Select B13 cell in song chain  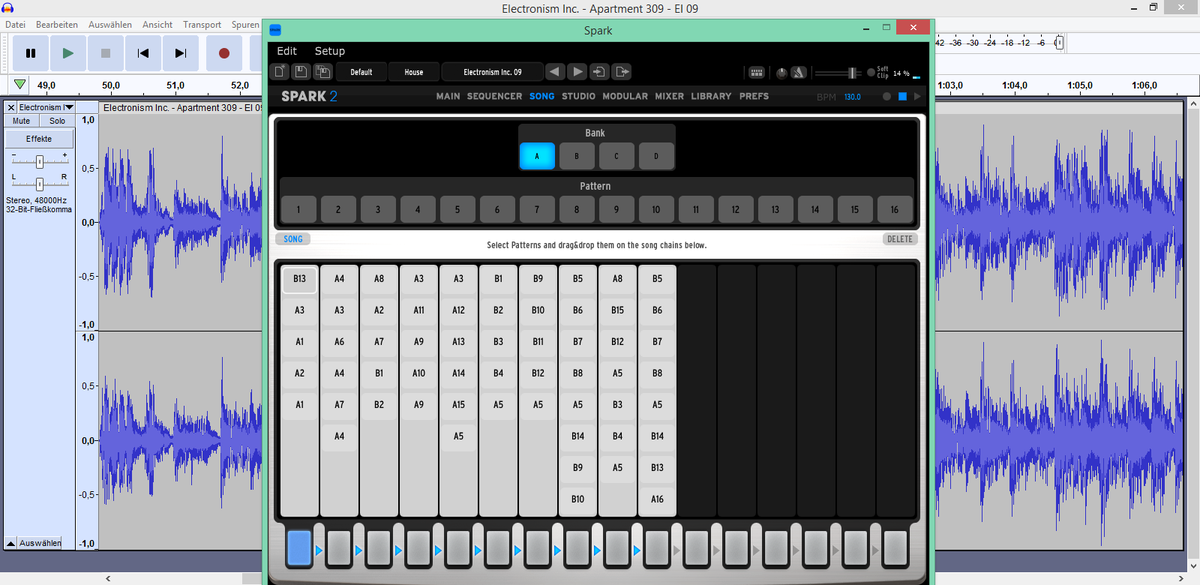[299, 279]
